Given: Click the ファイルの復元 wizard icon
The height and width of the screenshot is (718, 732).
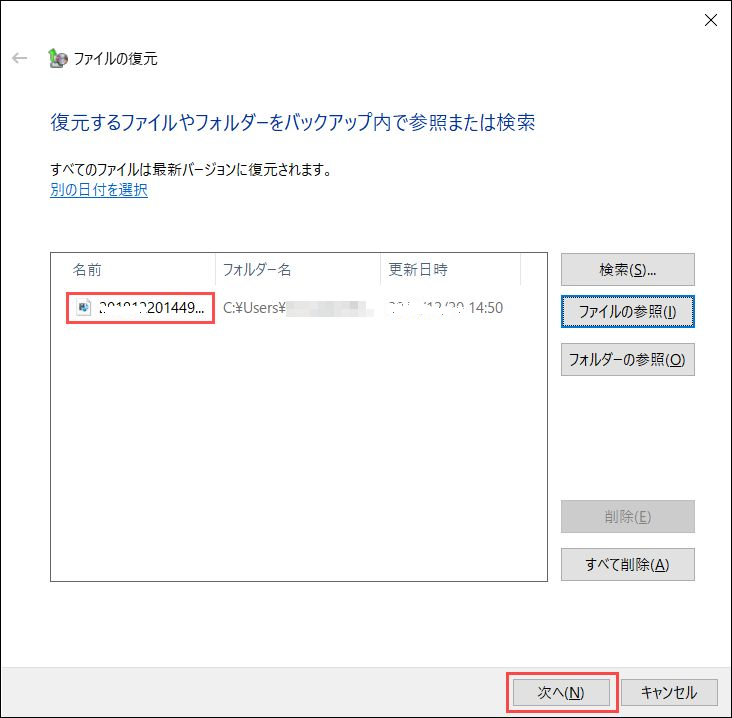Looking at the screenshot, I should coord(58,58).
